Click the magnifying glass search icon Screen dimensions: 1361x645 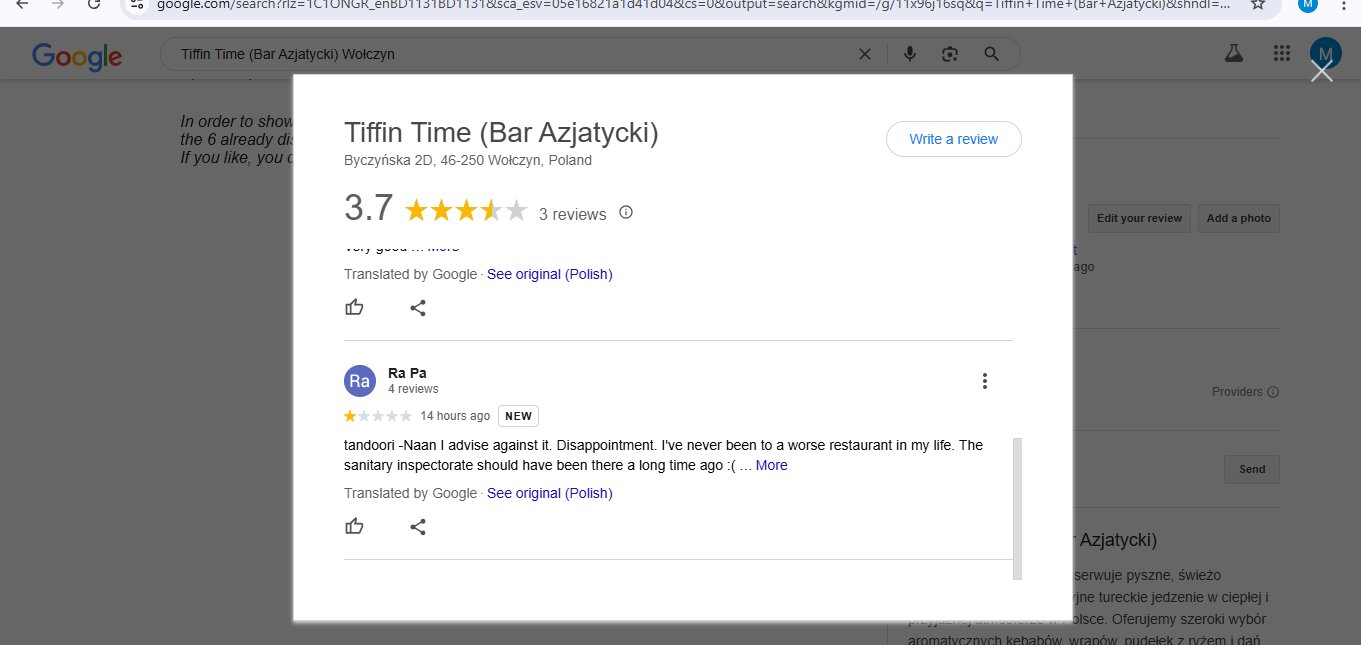(991, 54)
